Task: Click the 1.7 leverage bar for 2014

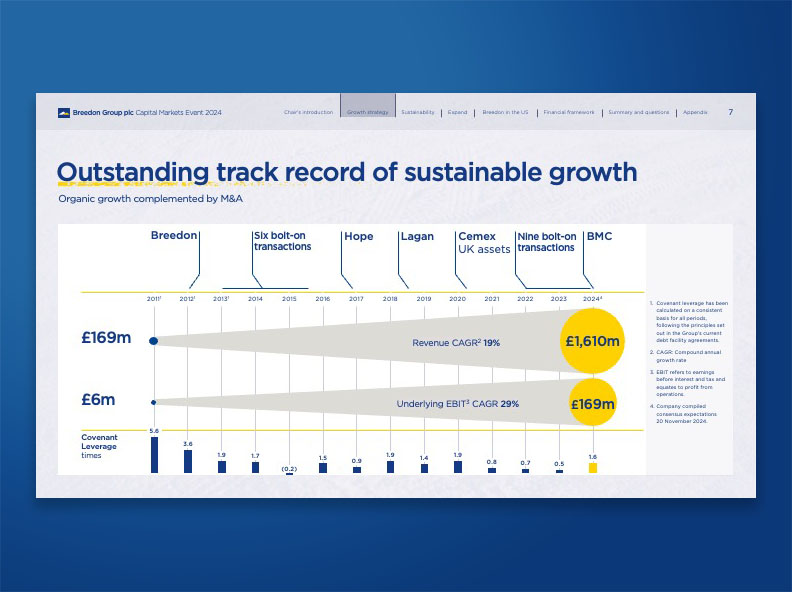Action: click(256, 468)
